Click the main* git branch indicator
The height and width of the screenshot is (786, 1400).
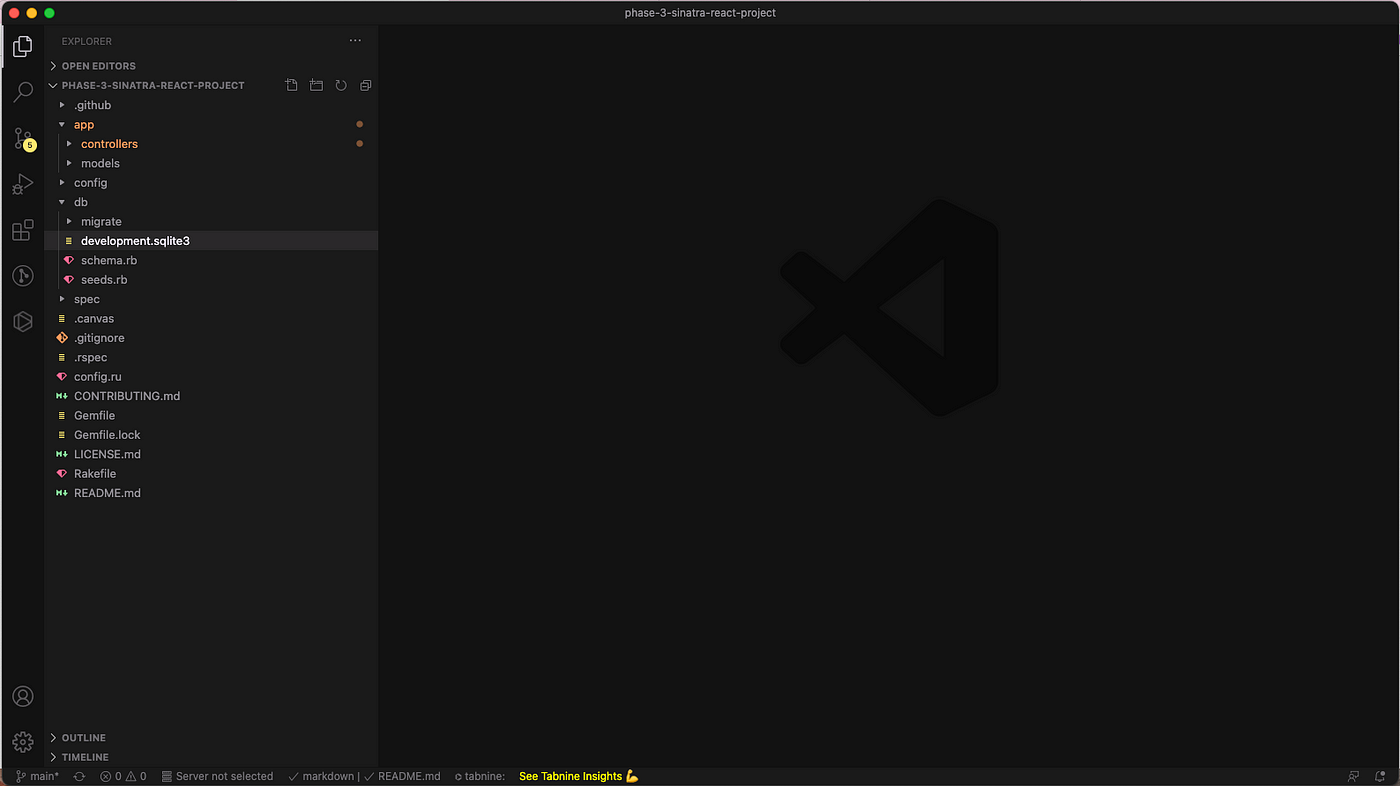38,776
